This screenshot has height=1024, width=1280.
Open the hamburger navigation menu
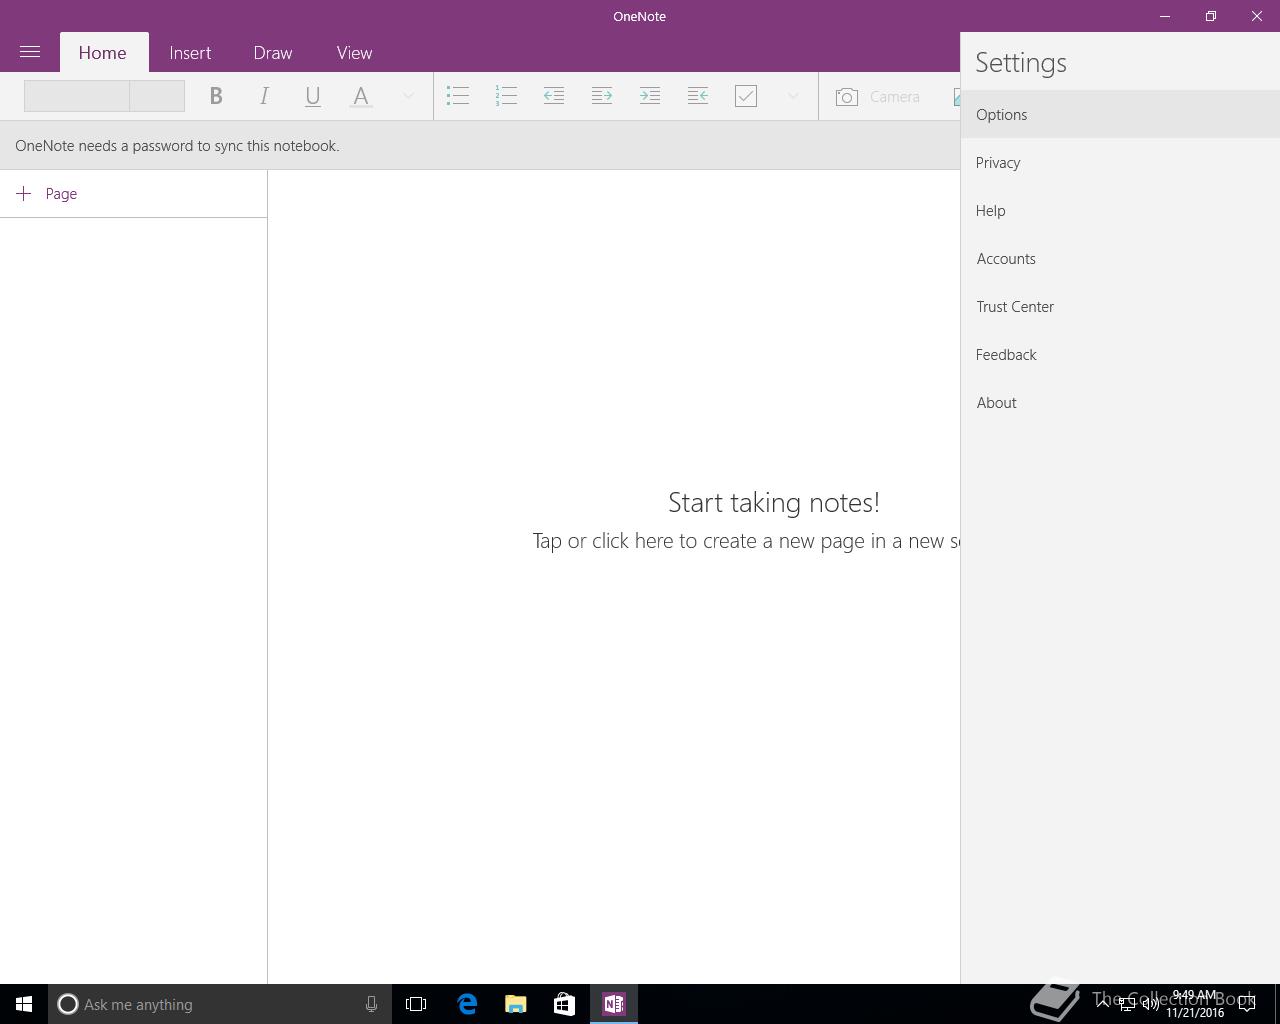(x=30, y=52)
